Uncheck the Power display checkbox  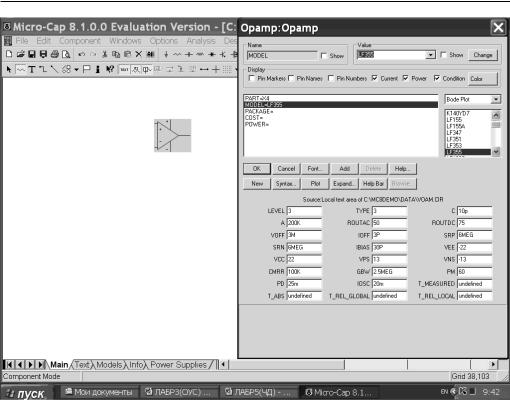405,78
